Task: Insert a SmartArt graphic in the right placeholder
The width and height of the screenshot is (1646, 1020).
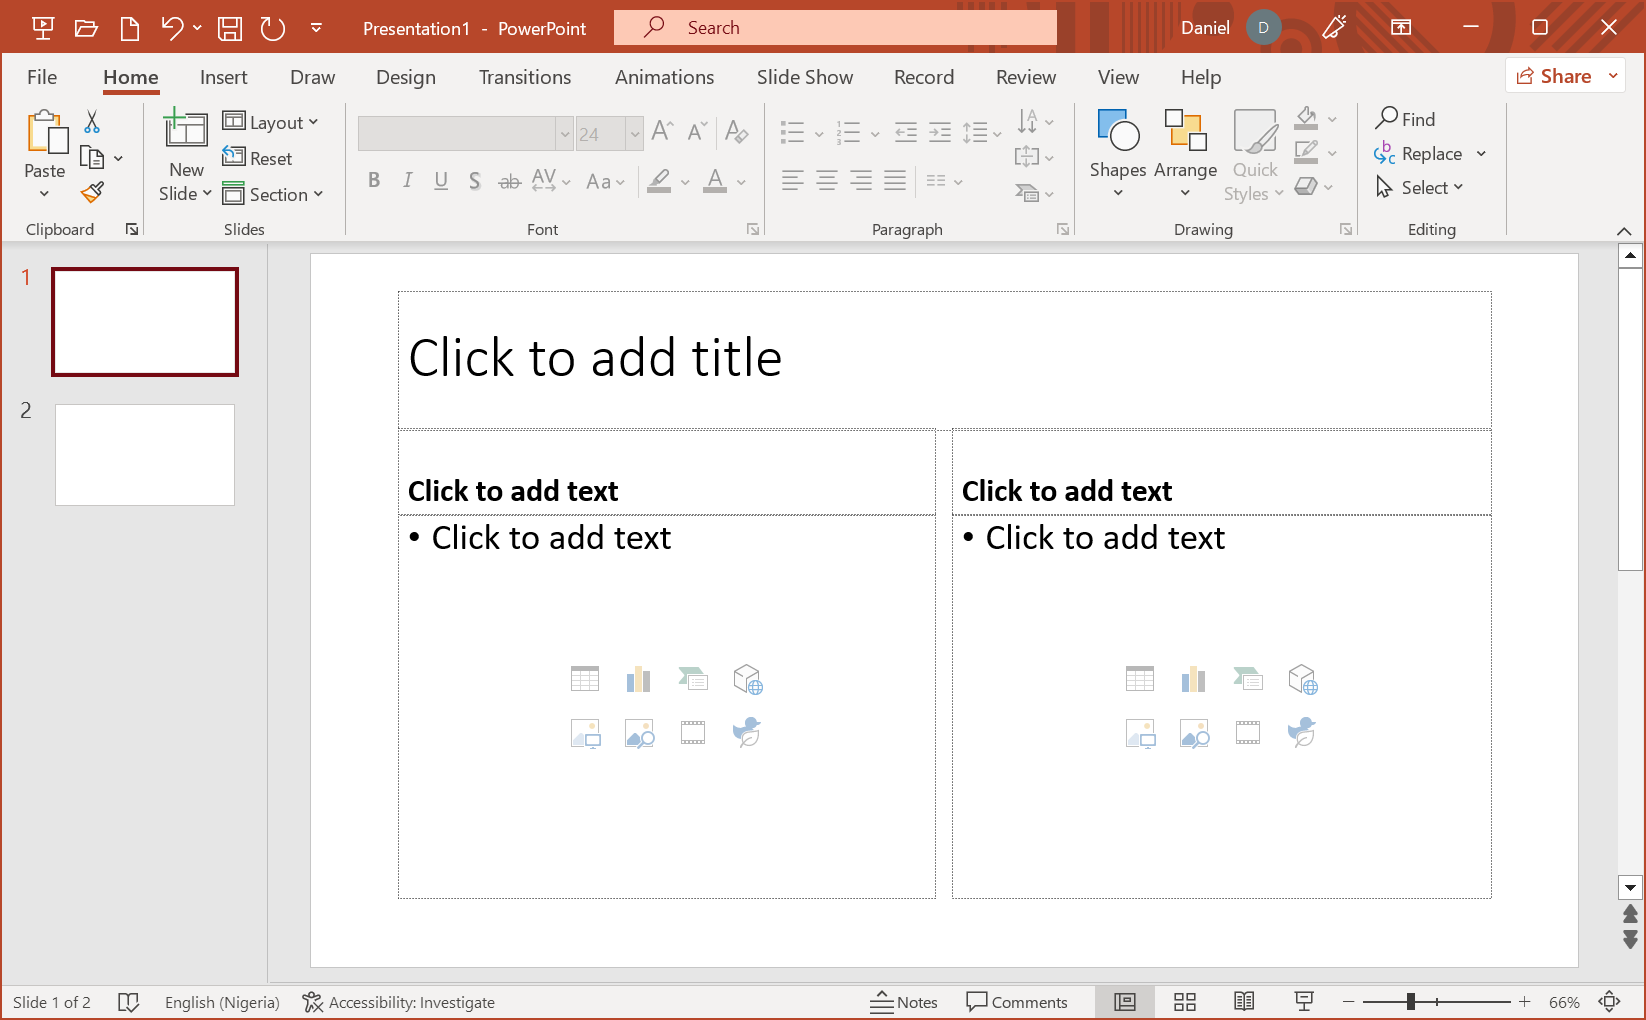Action: (1248, 679)
